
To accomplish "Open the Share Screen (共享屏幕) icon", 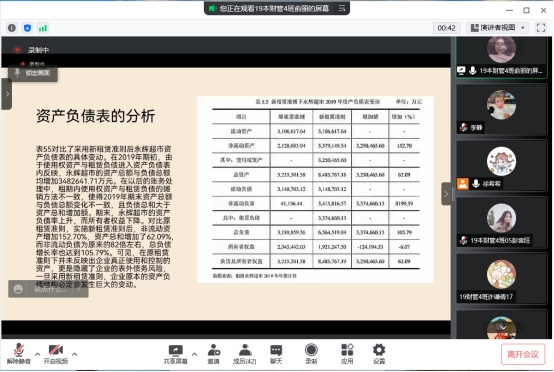I will (x=175, y=354).
